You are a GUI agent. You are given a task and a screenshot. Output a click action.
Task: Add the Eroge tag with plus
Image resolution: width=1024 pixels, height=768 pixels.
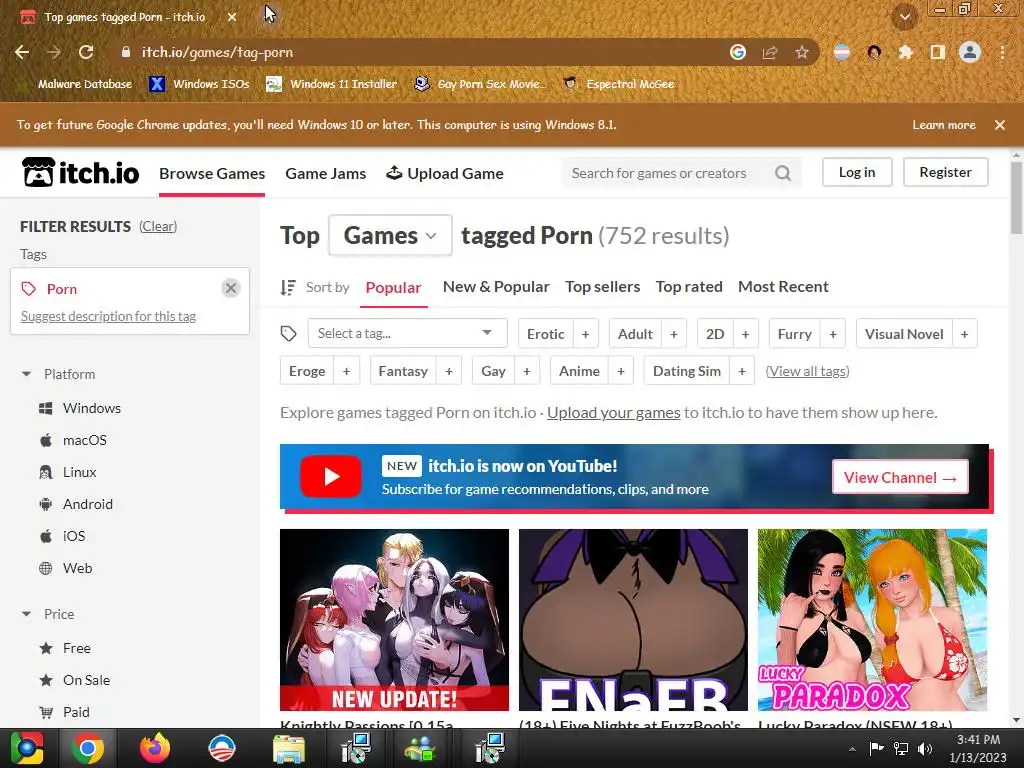[x=346, y=371]
